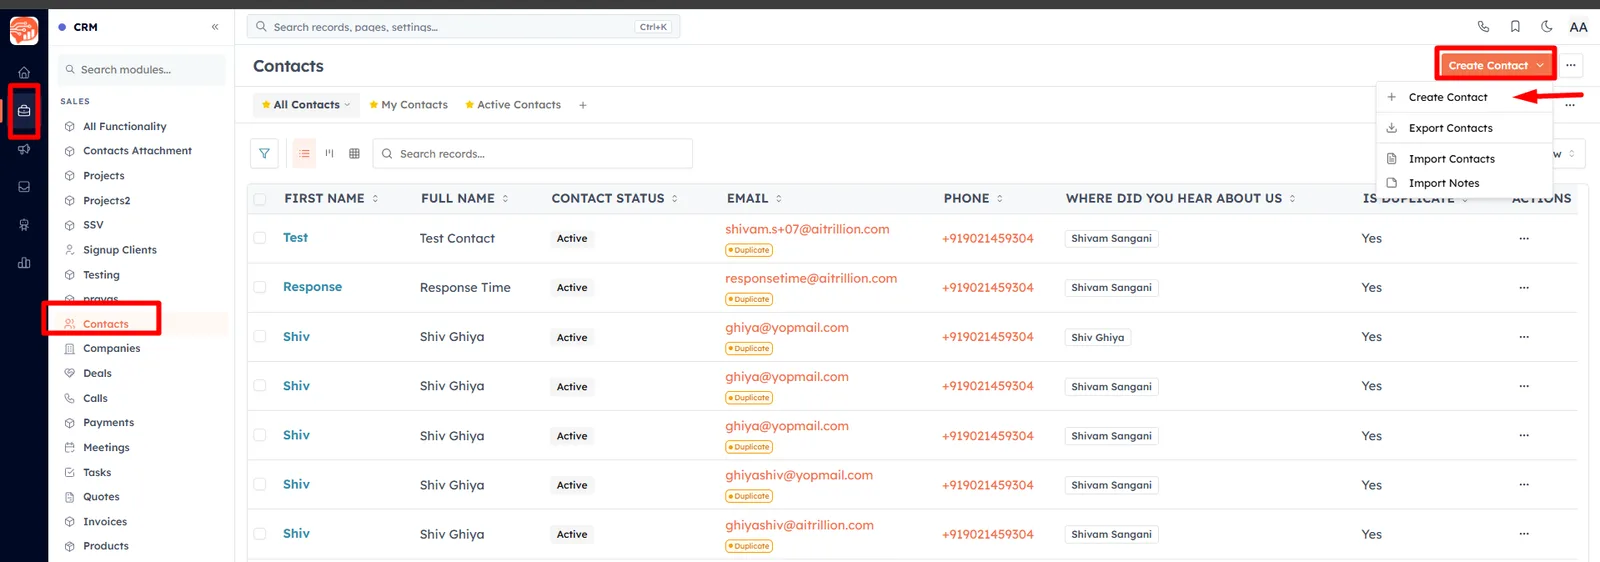Click phone number in Test Contact row
This screenshot has height=562, width=1600.
988,239
